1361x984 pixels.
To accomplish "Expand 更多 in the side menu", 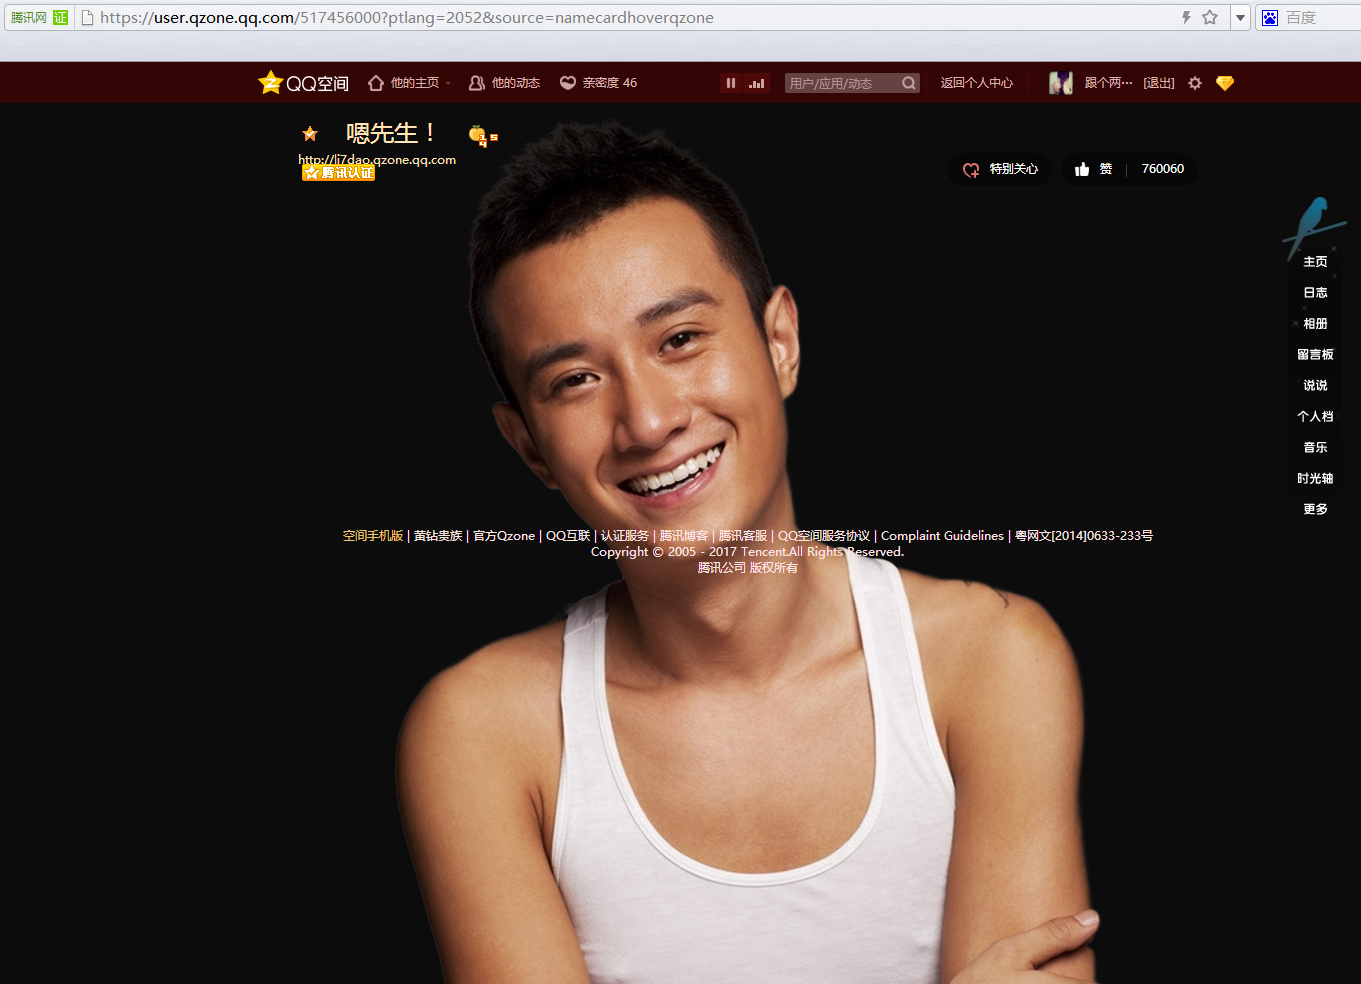I will point(1315,509).
